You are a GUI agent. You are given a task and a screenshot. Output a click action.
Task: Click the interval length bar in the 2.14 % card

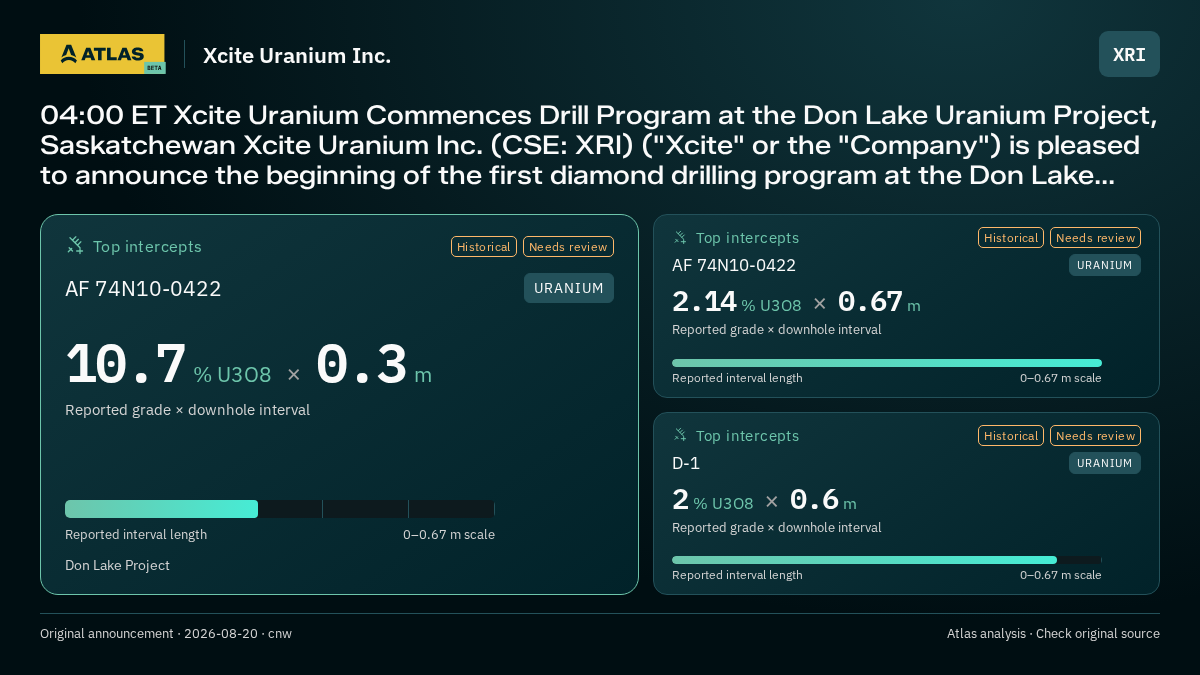click(887, 363)
